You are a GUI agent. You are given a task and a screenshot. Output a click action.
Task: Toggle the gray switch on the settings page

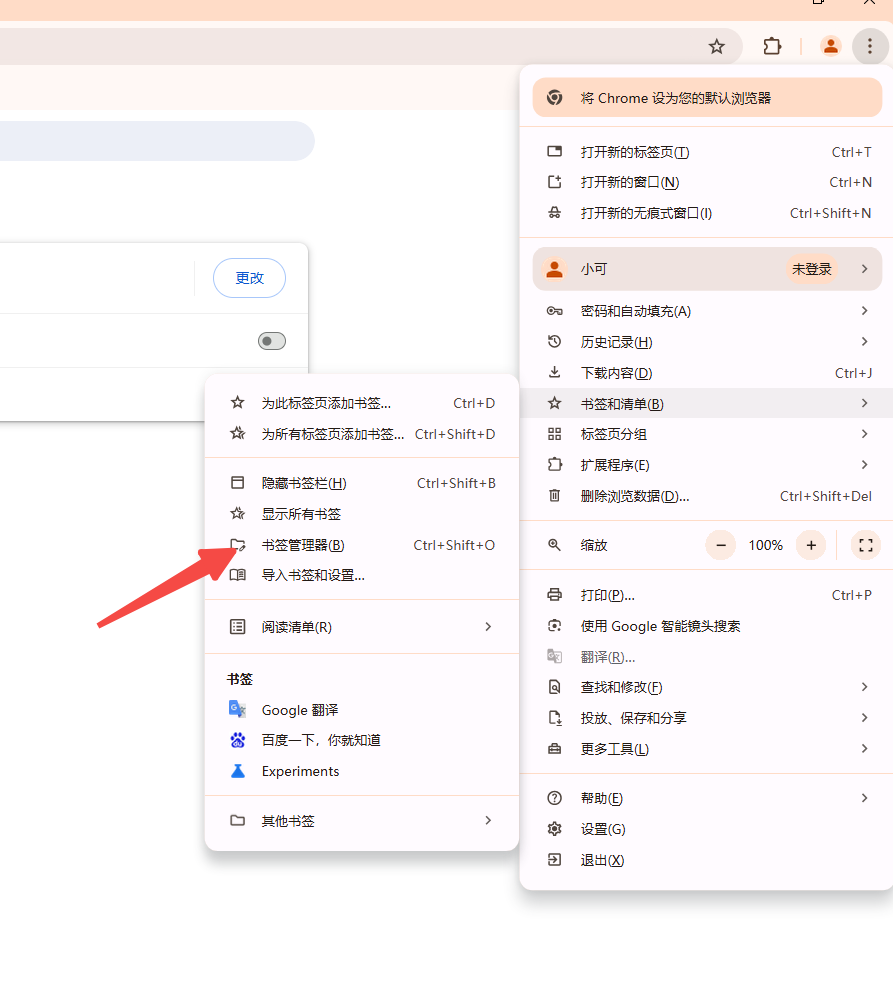click(272, 341)
